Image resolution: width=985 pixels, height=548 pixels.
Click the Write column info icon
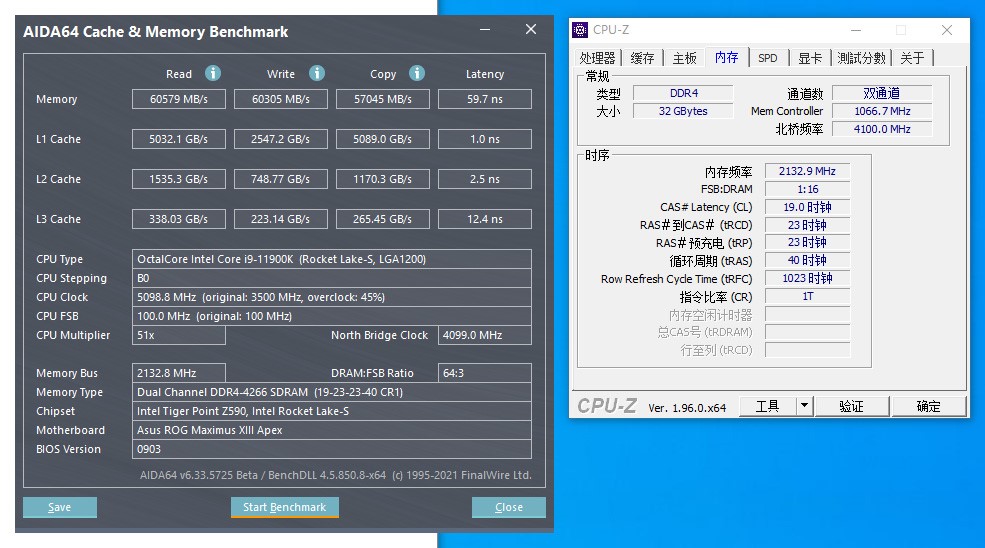[x=317, y=73]
